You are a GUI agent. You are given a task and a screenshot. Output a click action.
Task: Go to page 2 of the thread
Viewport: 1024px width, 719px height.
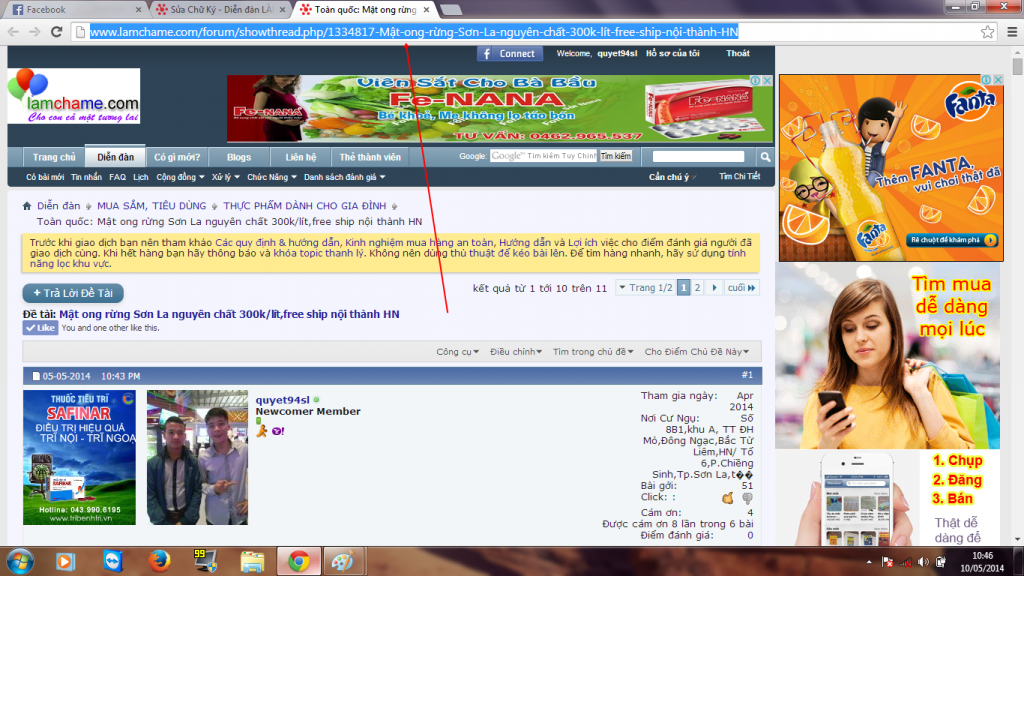[698, 288]
